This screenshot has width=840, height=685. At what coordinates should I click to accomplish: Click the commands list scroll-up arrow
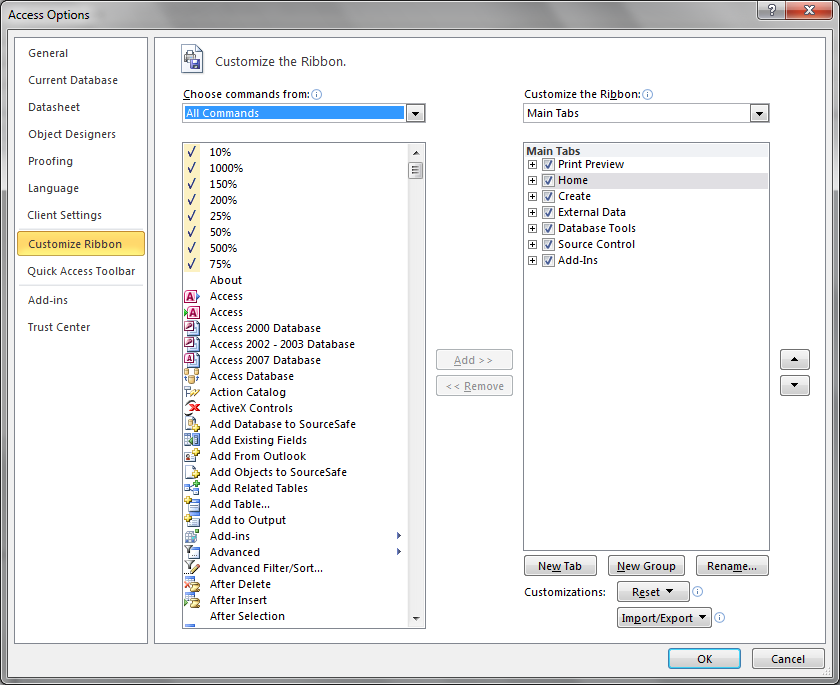click(416, 153)
